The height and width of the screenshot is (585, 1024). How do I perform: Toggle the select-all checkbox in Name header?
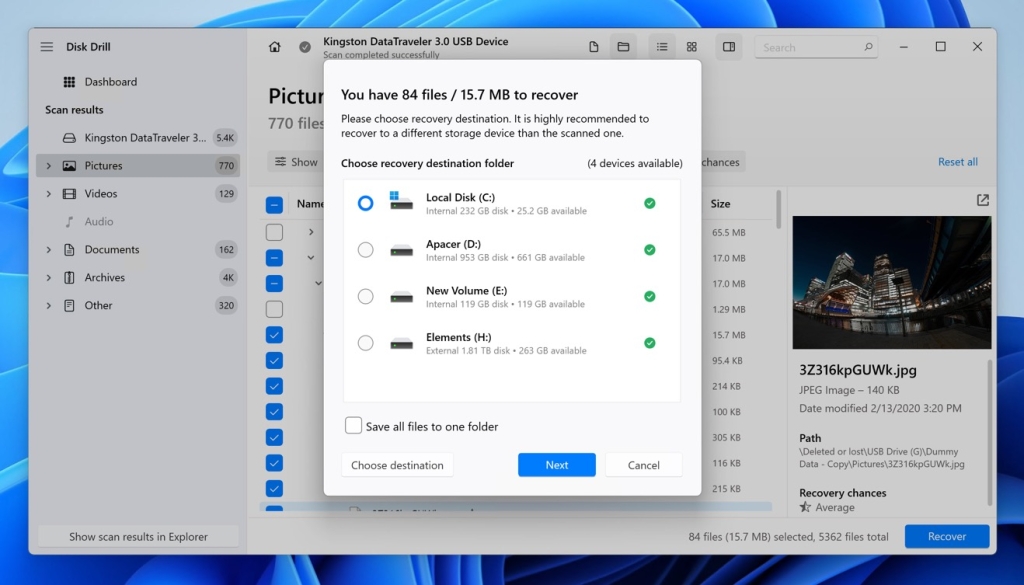pos(274,205)
